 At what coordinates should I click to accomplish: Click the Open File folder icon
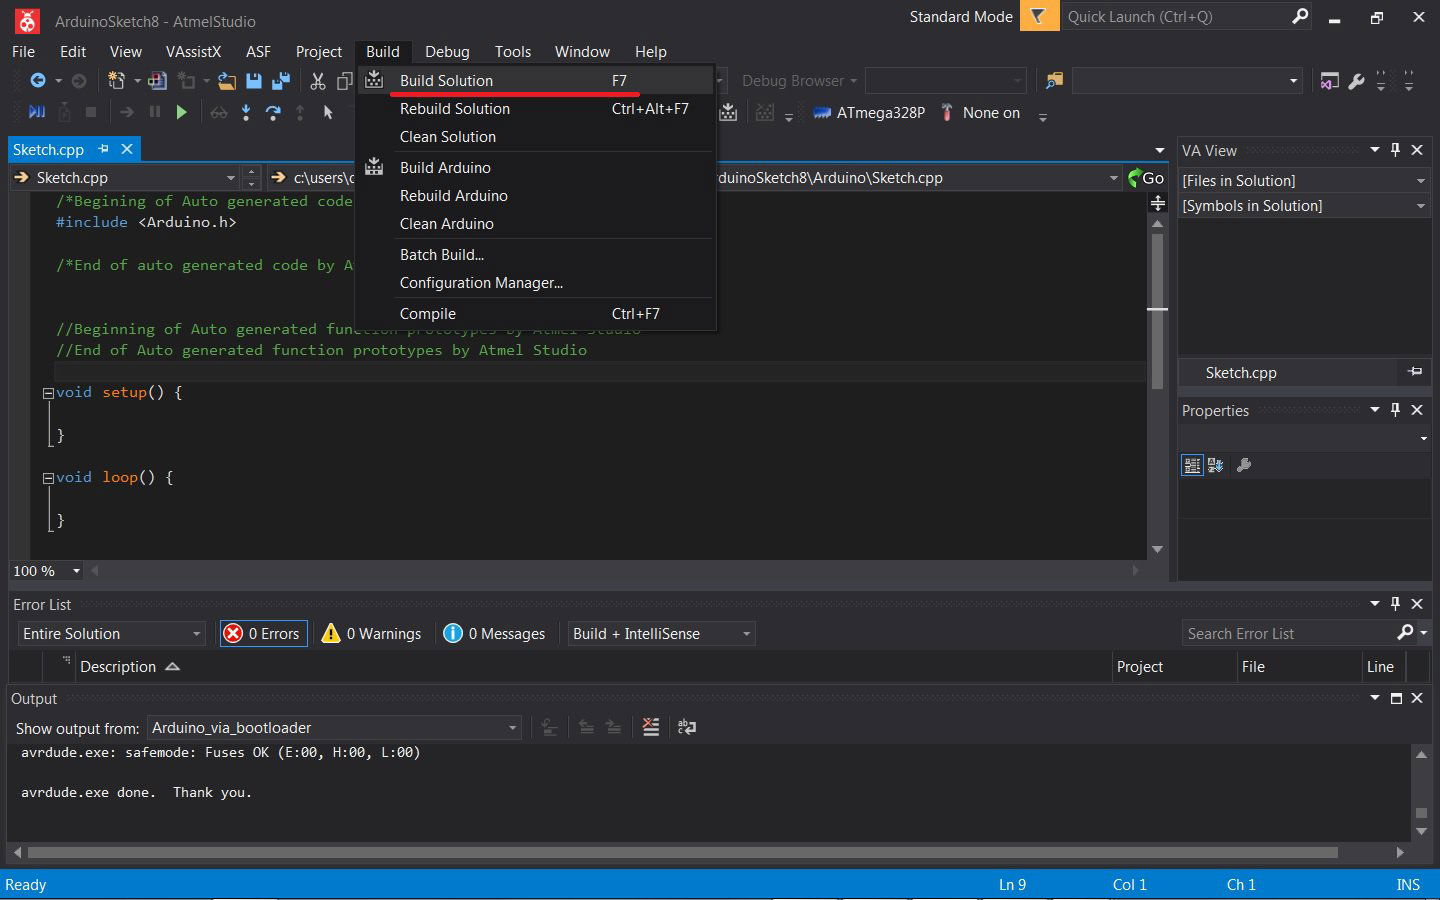(227, 81)
